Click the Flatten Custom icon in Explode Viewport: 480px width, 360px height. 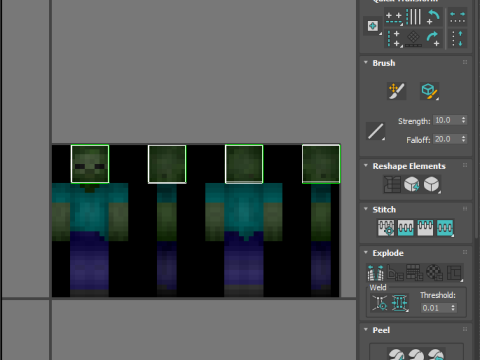[455, 273]
